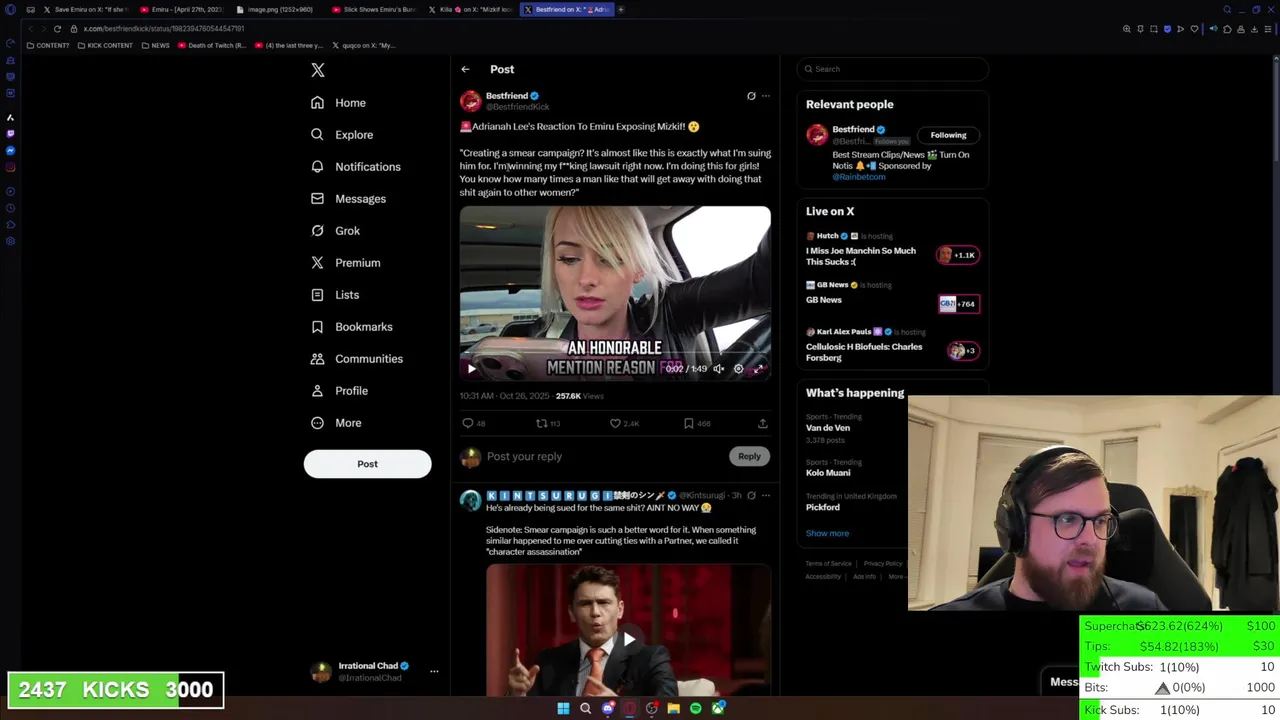Screen dimensions: 1280x720
Task: Open Lists in the sidebar
Action: (x=334, y=295)
